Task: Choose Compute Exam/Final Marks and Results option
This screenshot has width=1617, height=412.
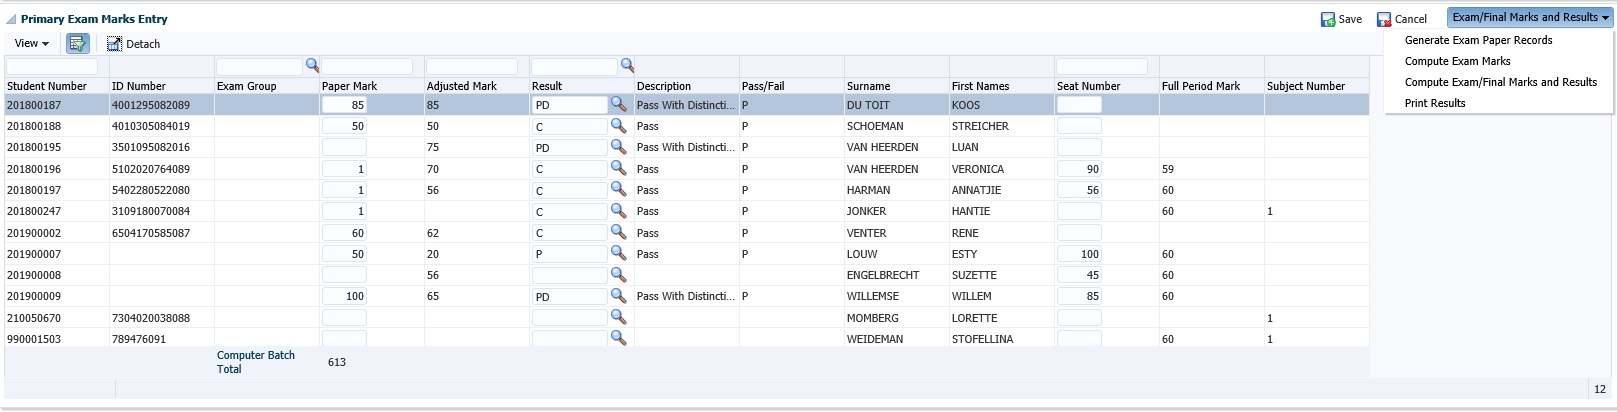Action: click(x=1500, y=82)
